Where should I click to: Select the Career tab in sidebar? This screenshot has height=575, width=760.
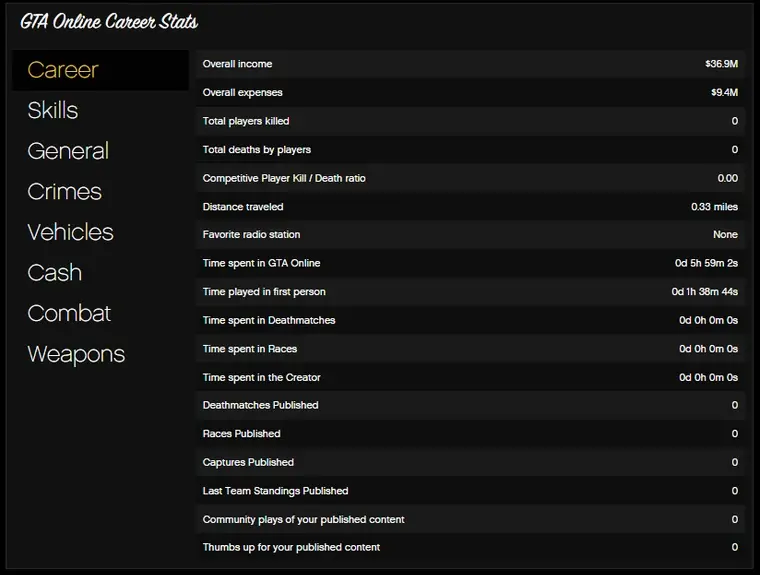pyautogui.click(x=63, y=70)
